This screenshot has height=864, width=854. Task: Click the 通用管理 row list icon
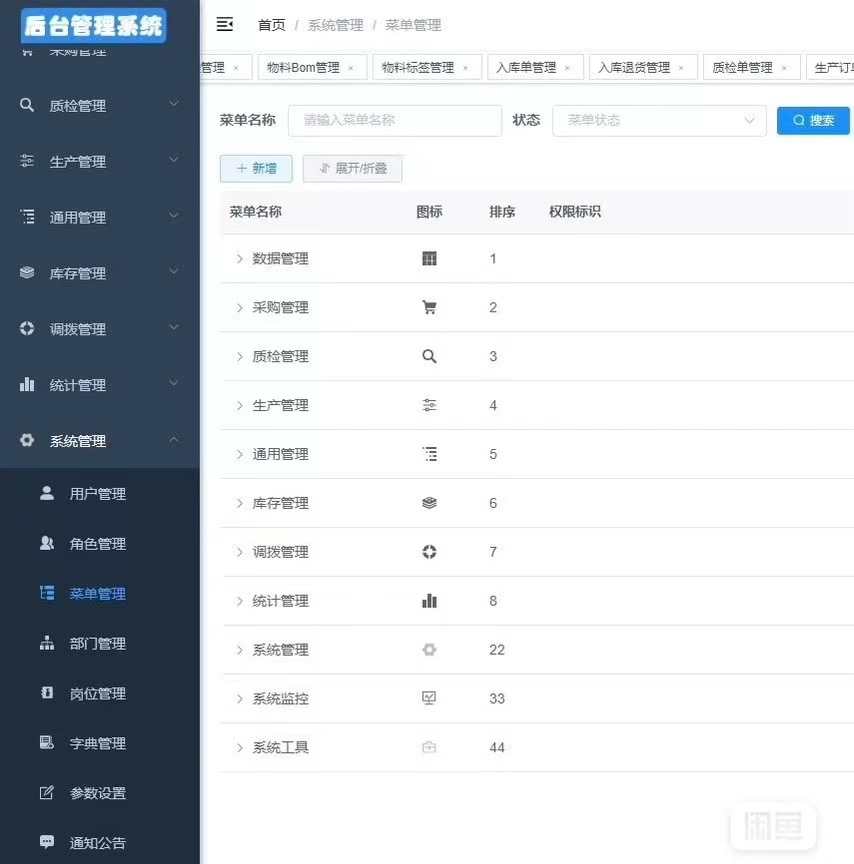pos(429,454)
